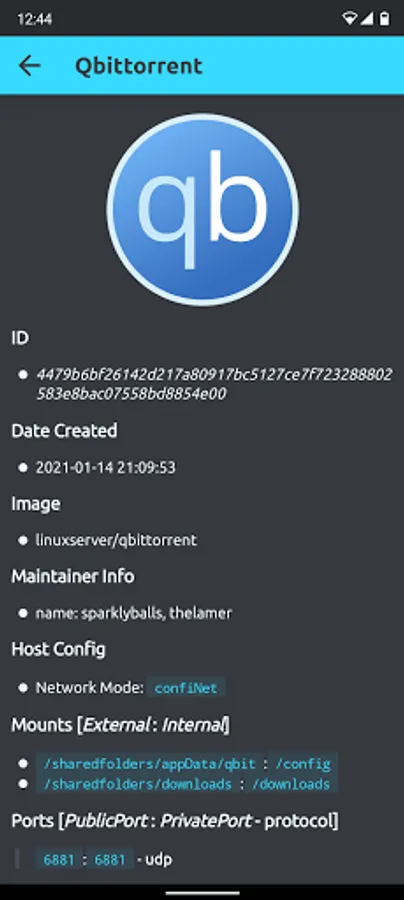
Task: Tap the qBittorrent logo image
Action: (203, 210)
